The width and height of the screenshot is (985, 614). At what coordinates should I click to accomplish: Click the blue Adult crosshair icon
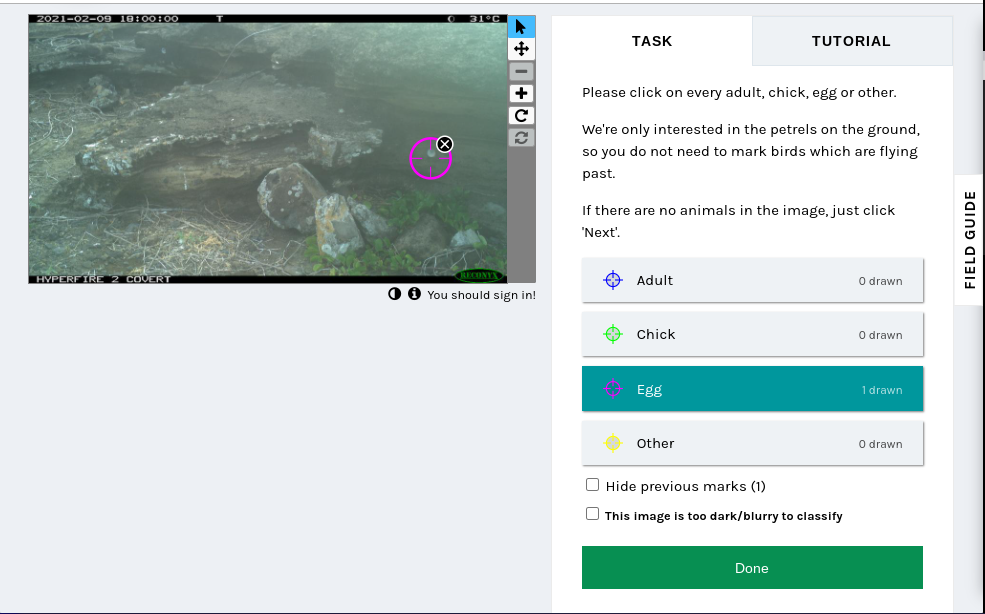click(612, 280)
